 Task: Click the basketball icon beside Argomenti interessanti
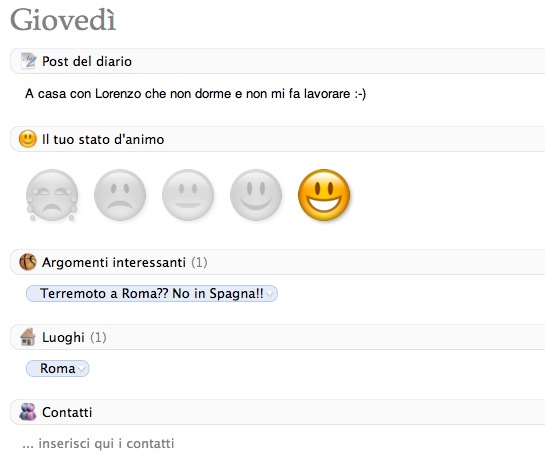coord(28,262)
